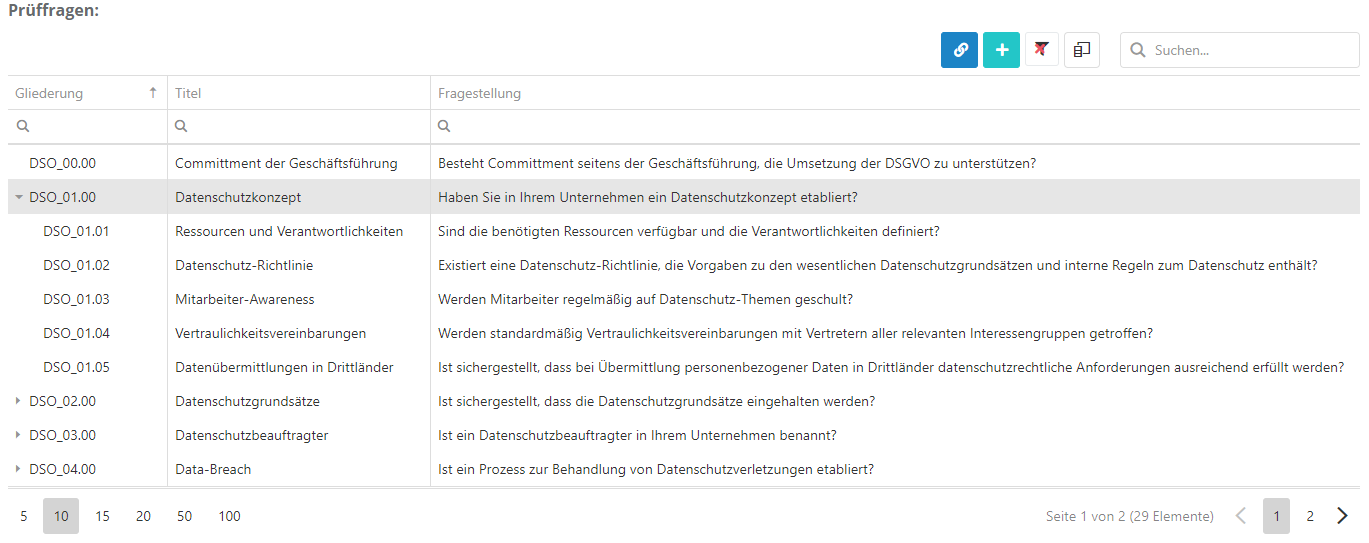Go to next page with right chevron

(x=1342, y=516)
